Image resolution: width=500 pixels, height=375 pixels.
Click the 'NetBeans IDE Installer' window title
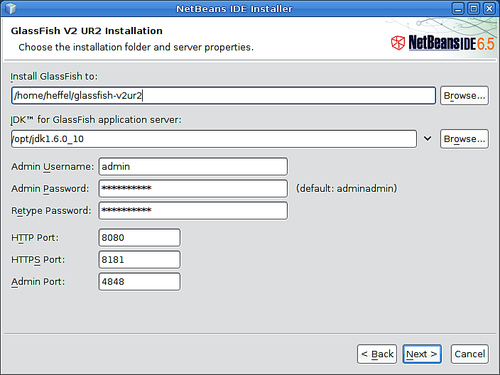(234, 9)
